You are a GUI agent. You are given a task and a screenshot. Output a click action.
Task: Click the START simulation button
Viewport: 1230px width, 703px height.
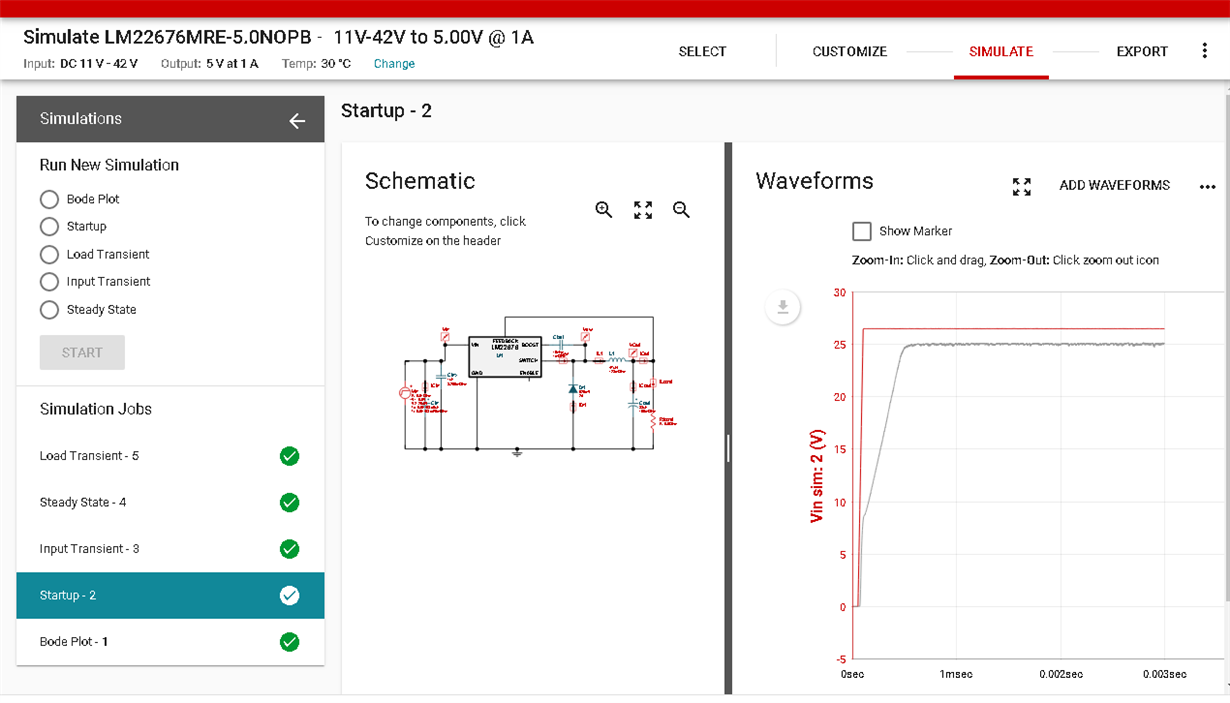pos(82,353)
